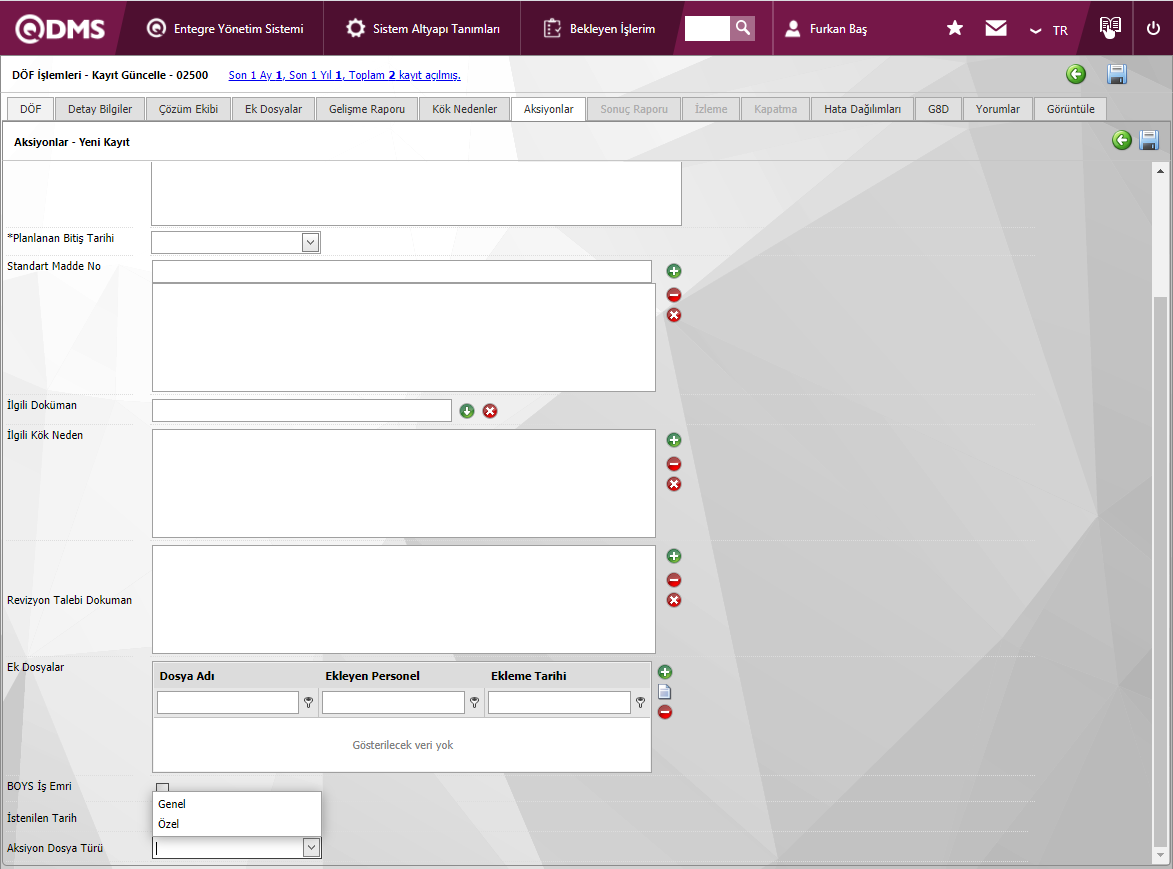Open the record count summary link

[345, 75]
